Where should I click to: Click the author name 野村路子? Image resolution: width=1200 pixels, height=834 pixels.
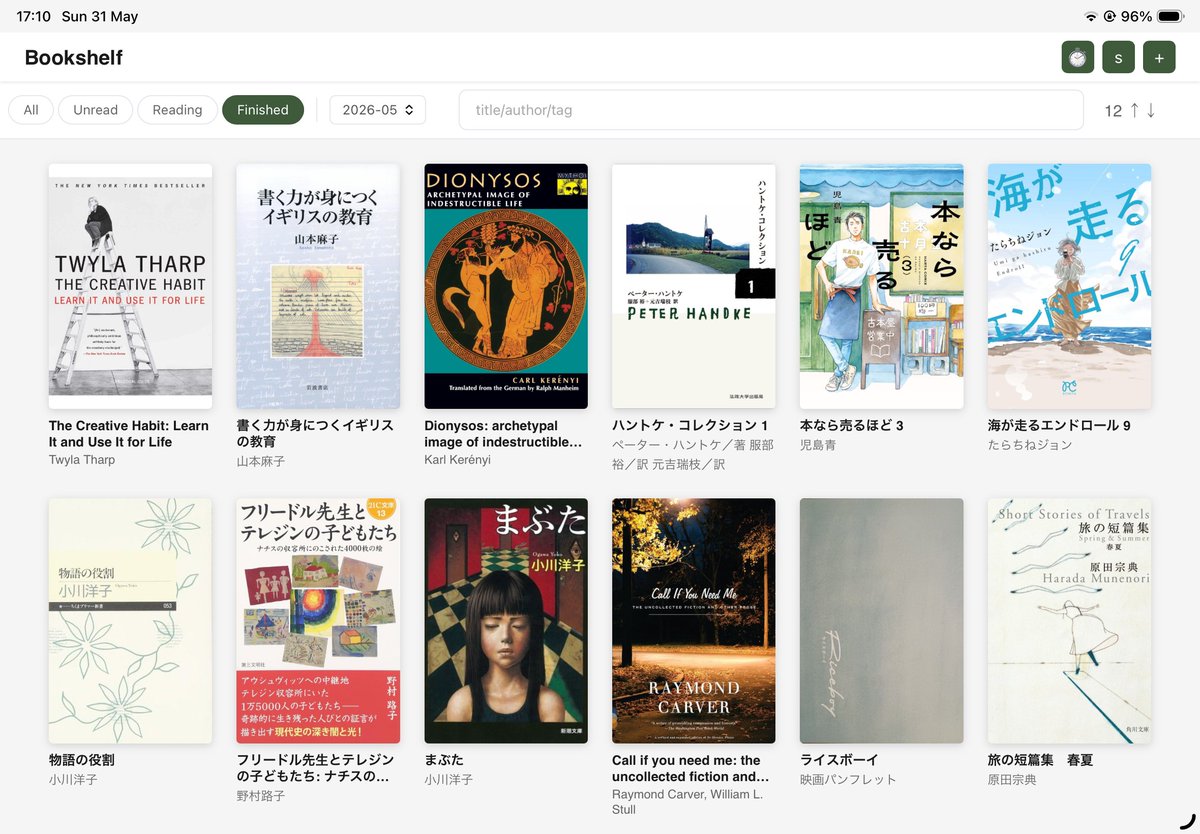261,796
